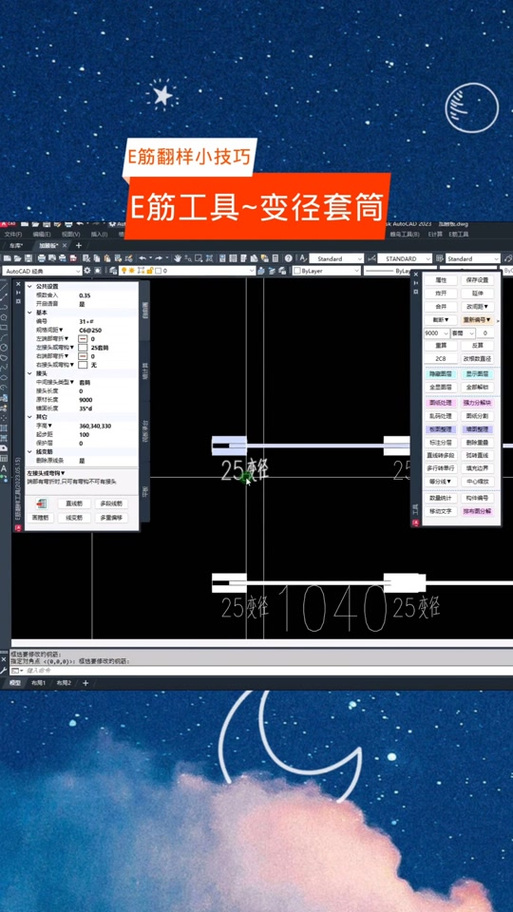Click the 保存设置 button

pyautogui.click(x=478, y=280)
